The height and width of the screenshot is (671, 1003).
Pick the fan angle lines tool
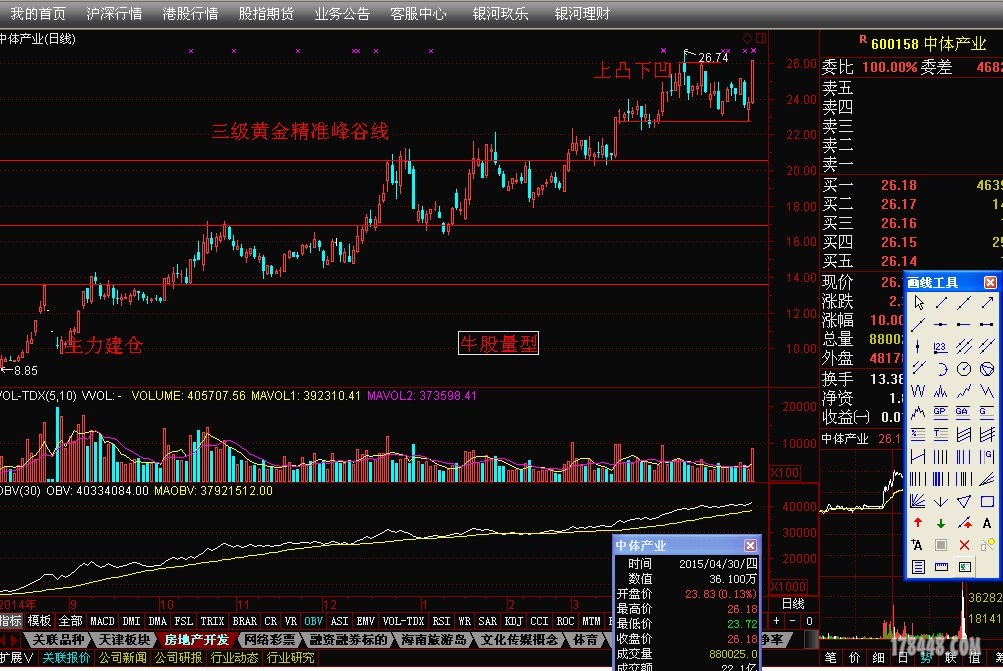click(x=987, y=478)
